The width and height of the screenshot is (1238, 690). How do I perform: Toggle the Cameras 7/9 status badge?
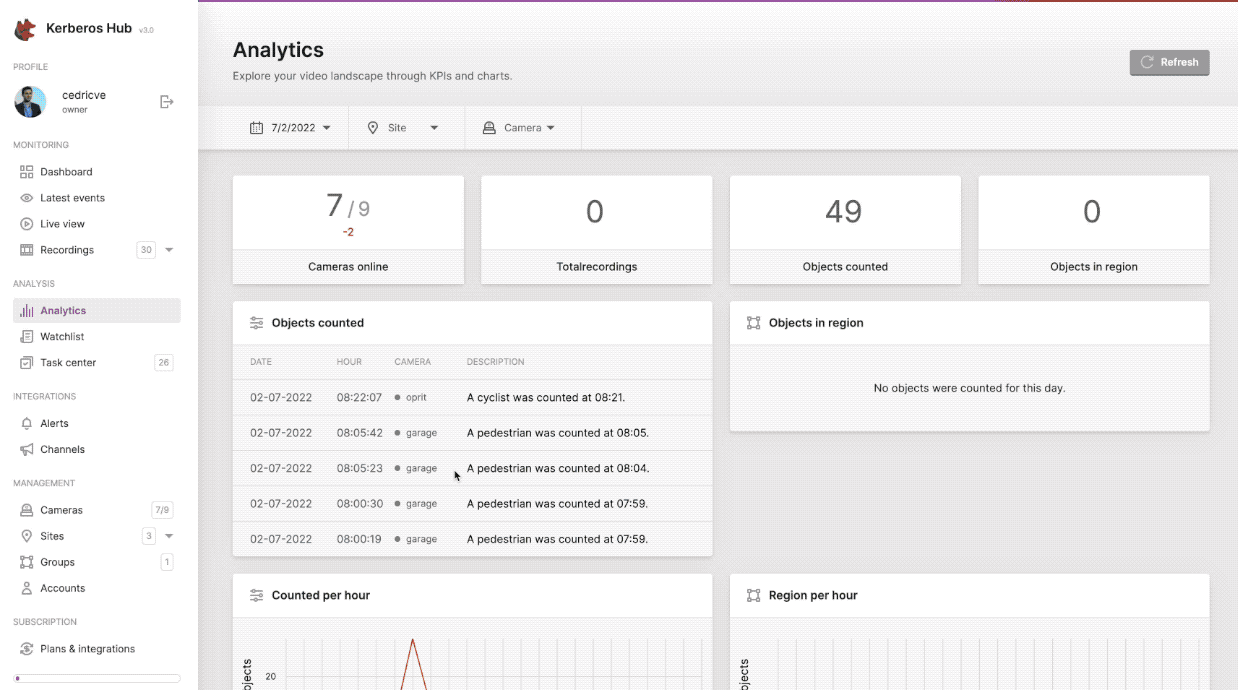161,510
